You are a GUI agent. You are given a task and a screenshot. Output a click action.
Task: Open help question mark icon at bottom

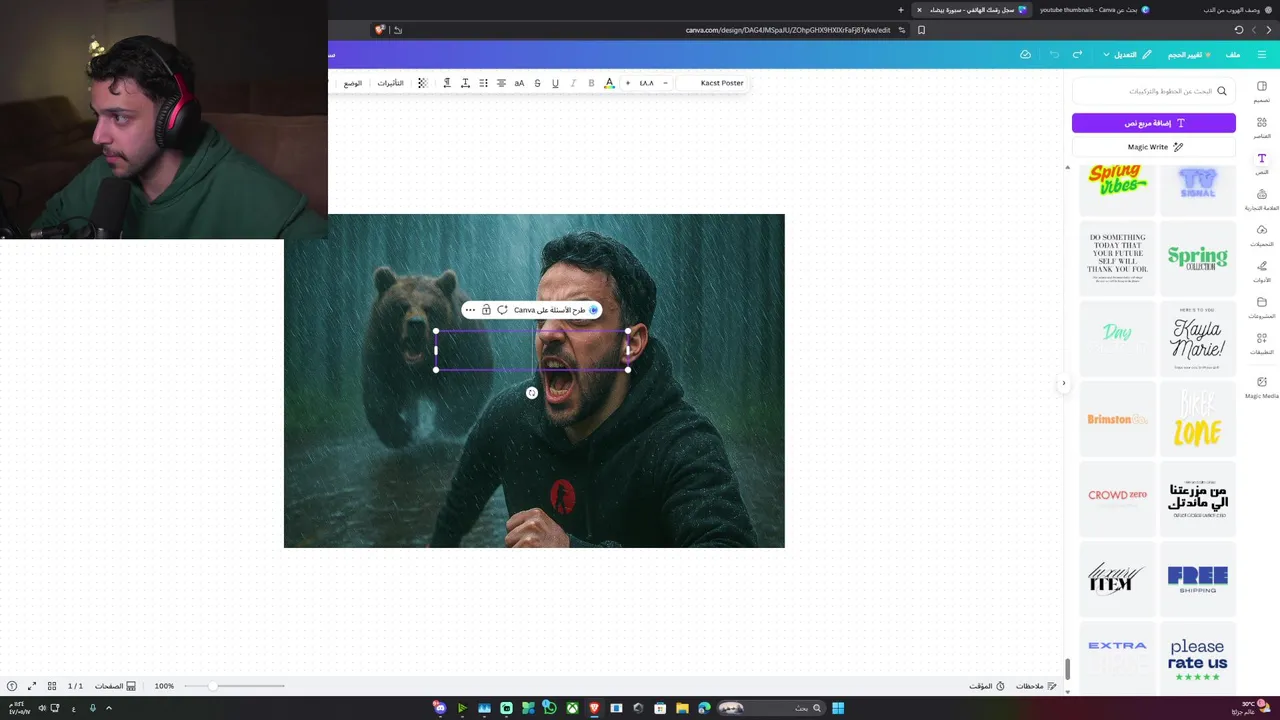(x=12, y=686)
